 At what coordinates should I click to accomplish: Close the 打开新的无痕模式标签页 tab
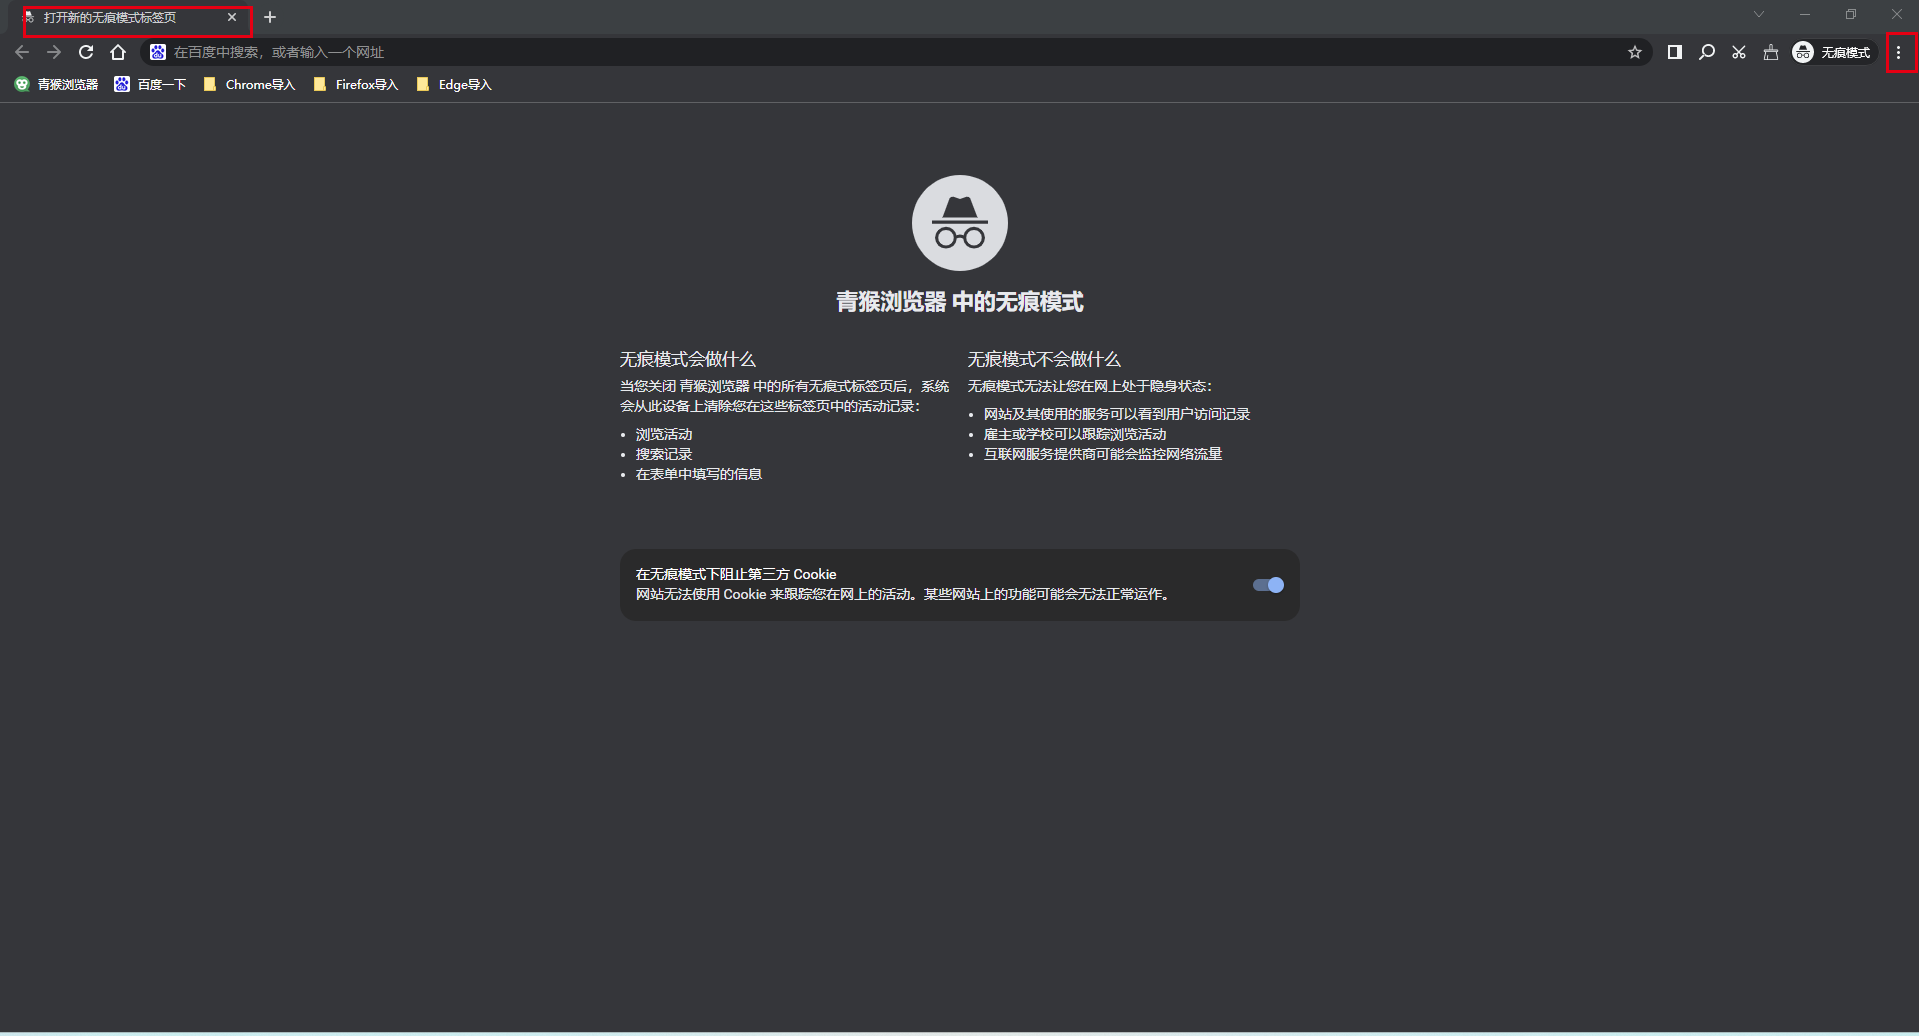[x=232, y=17]
